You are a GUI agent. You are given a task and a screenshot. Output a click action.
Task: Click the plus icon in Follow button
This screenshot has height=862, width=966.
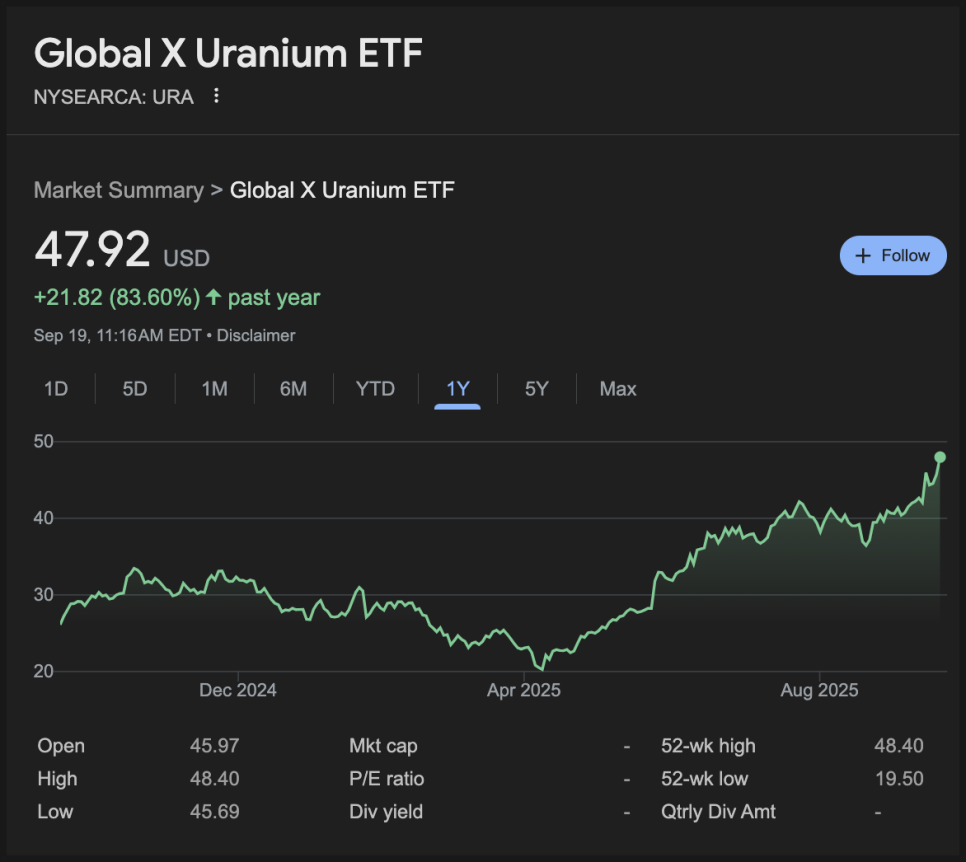click(863, 256)
